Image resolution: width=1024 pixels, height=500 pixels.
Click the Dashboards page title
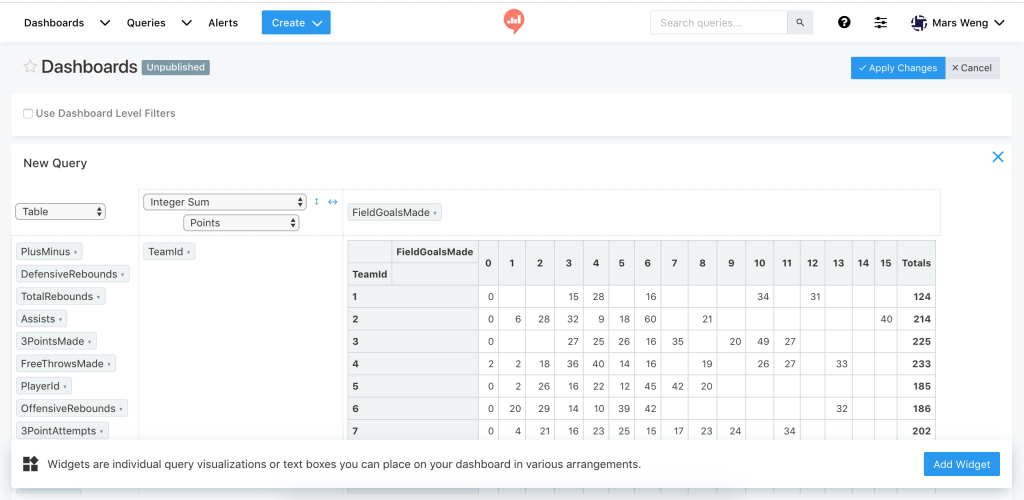[x=89, y=67]
